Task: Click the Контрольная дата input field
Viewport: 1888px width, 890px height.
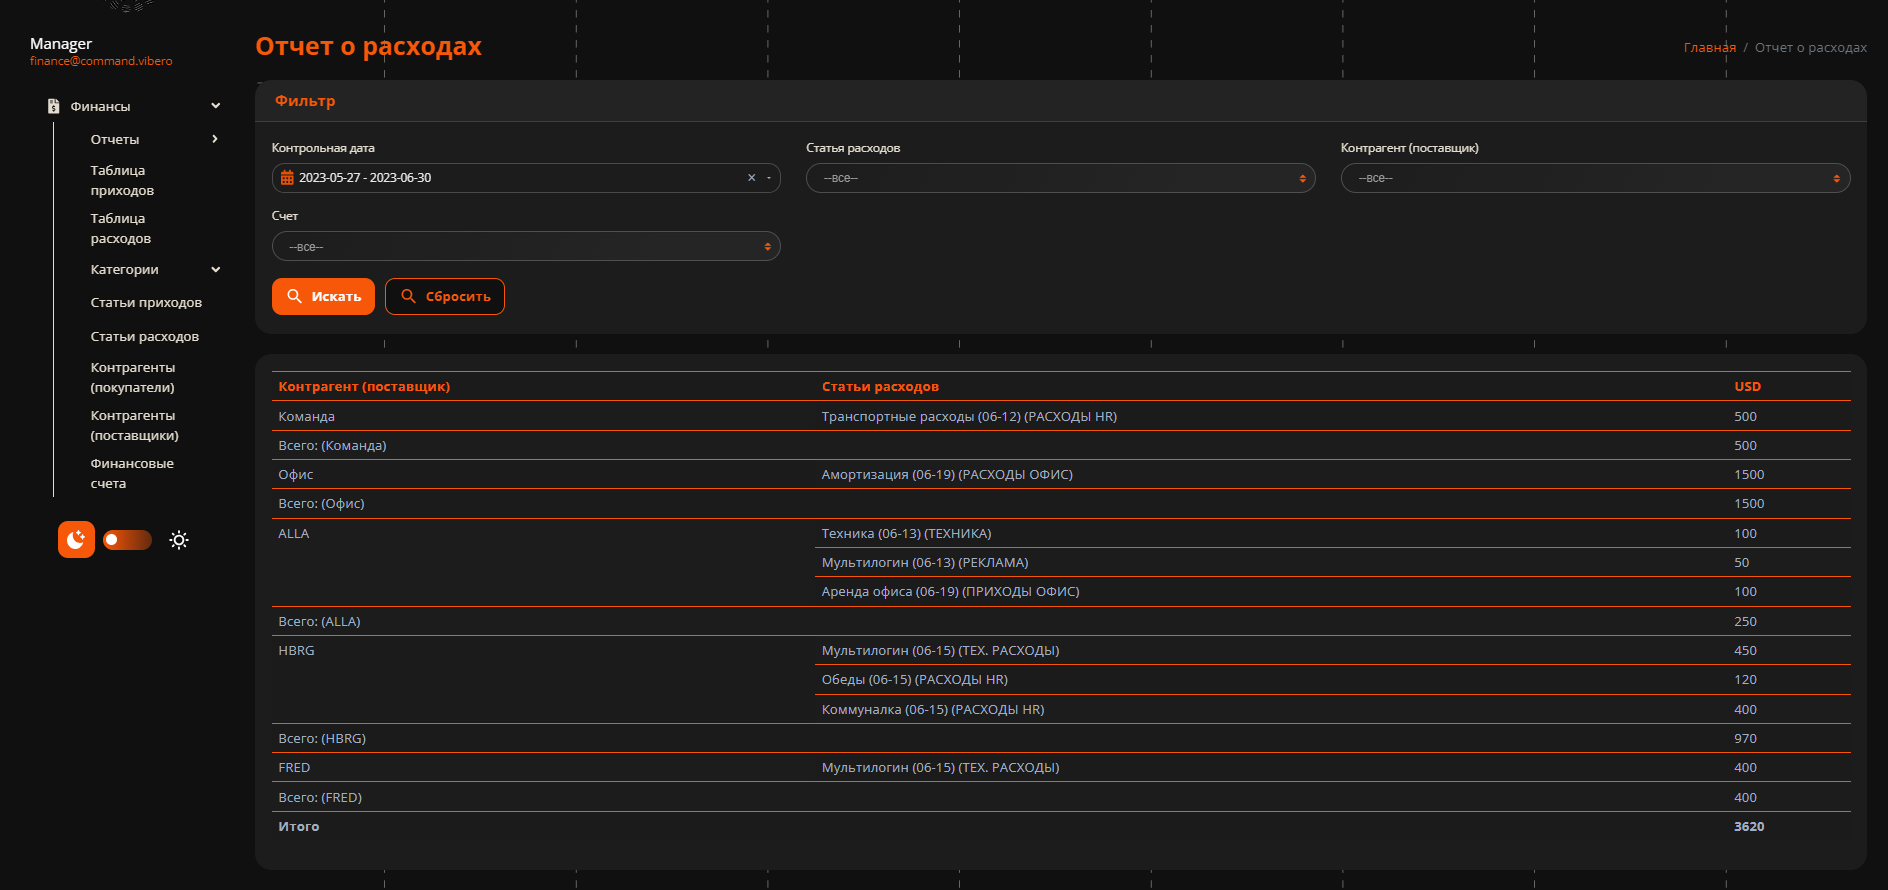Action: point(526,178)
